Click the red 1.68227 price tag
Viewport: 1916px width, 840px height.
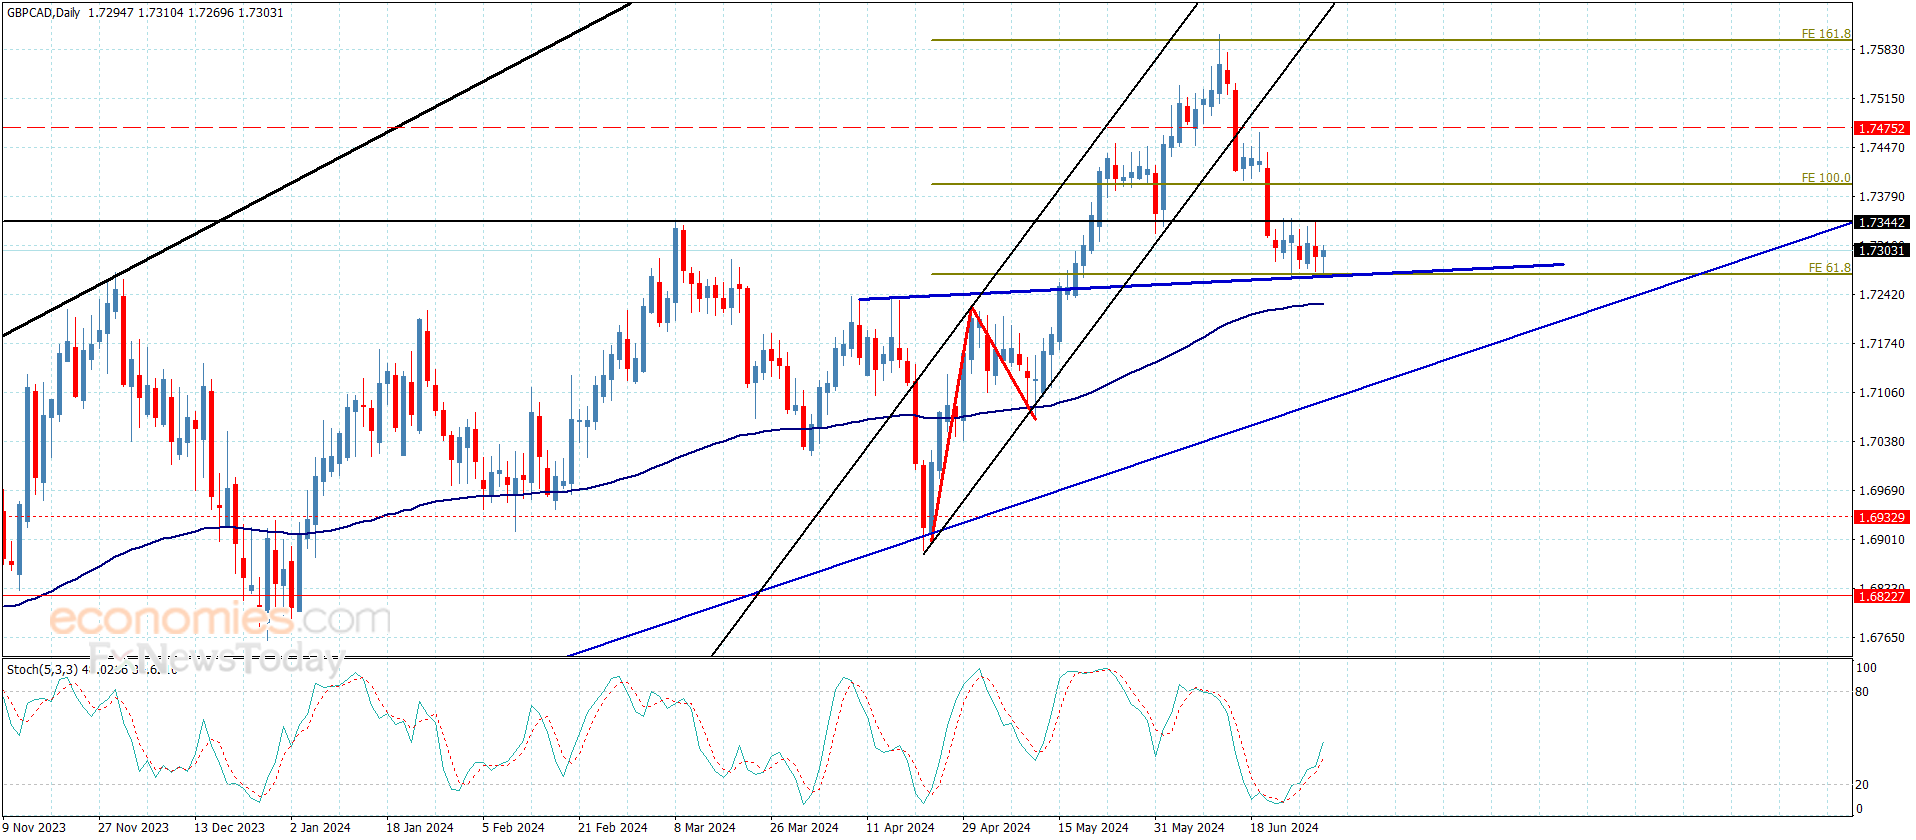1881,597
